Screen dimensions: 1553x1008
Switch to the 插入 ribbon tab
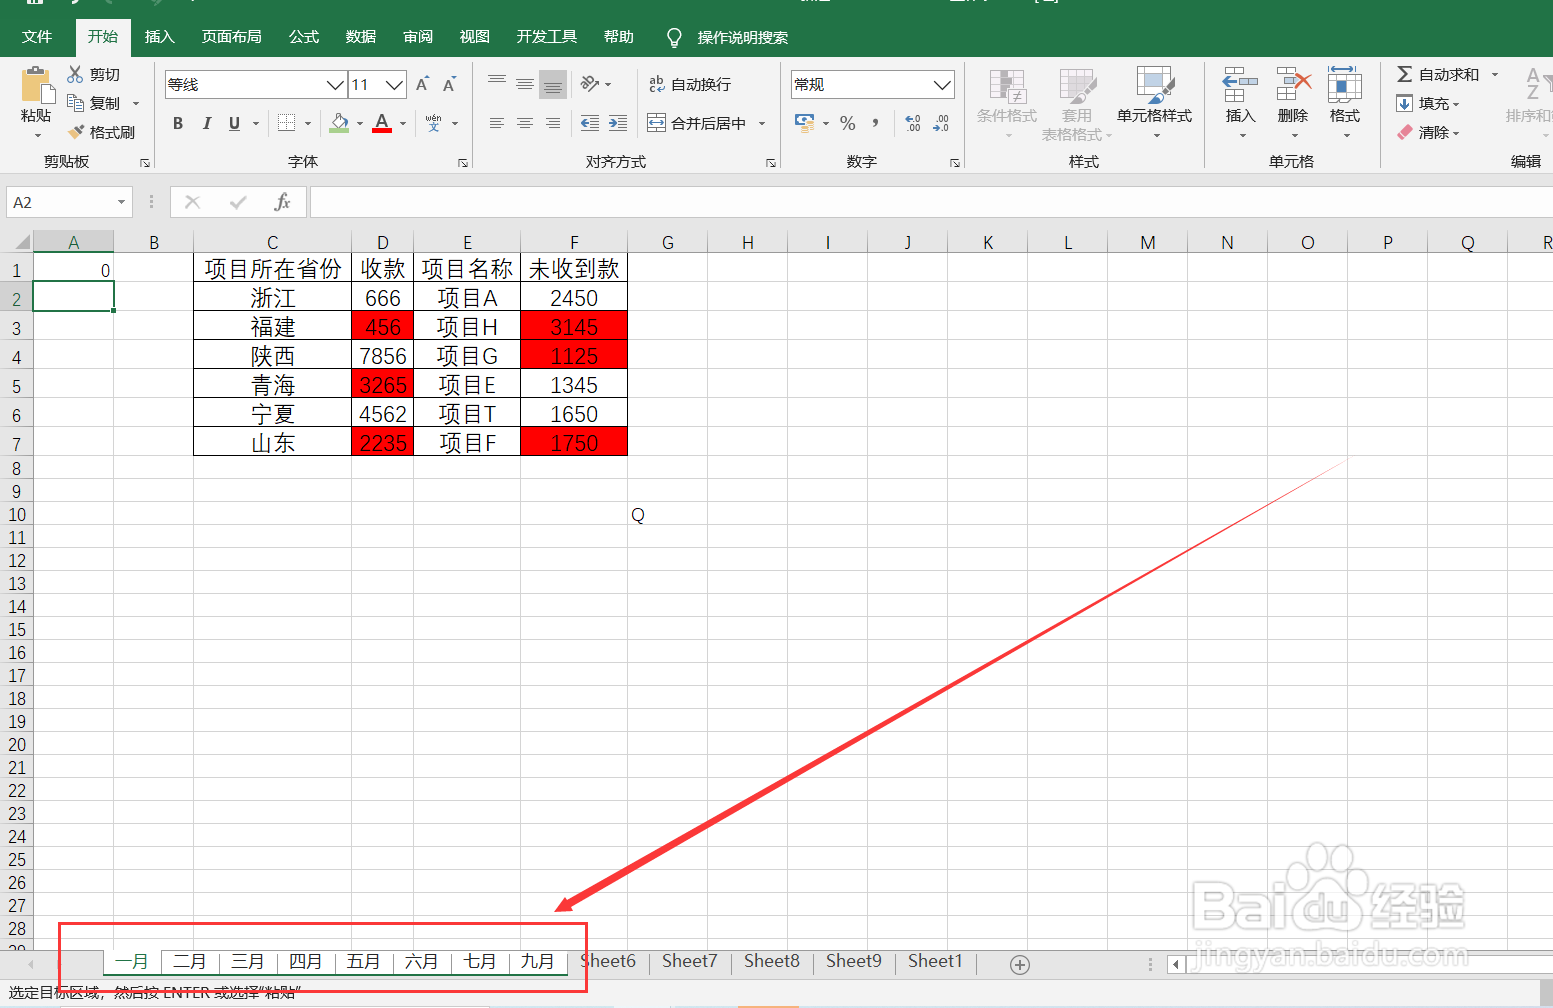pyautogui.click(x=159, y=37)
